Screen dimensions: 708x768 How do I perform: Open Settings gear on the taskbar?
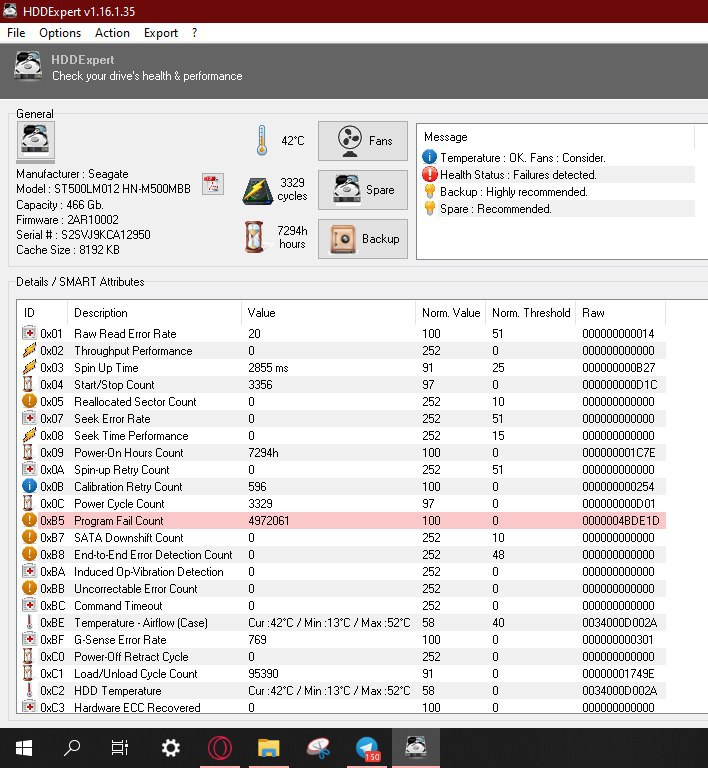pyautogui.click(x=171, y=748)
